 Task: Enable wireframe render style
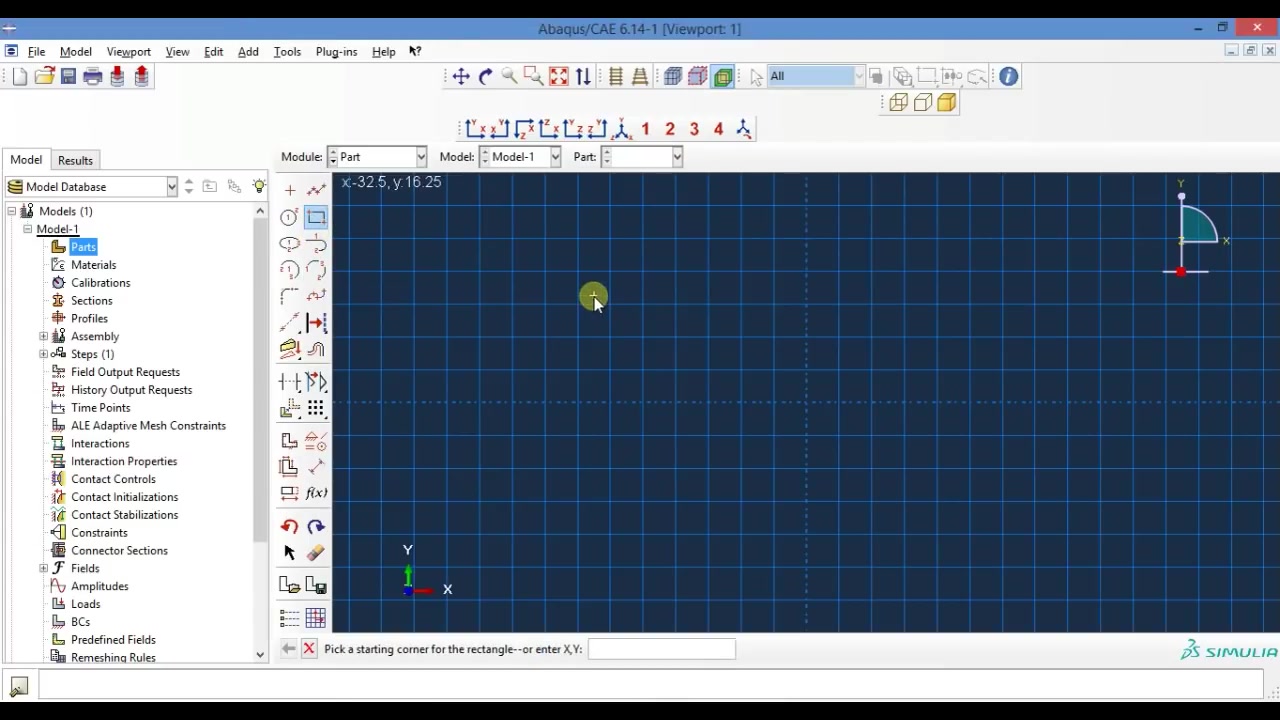pos(899,103)
